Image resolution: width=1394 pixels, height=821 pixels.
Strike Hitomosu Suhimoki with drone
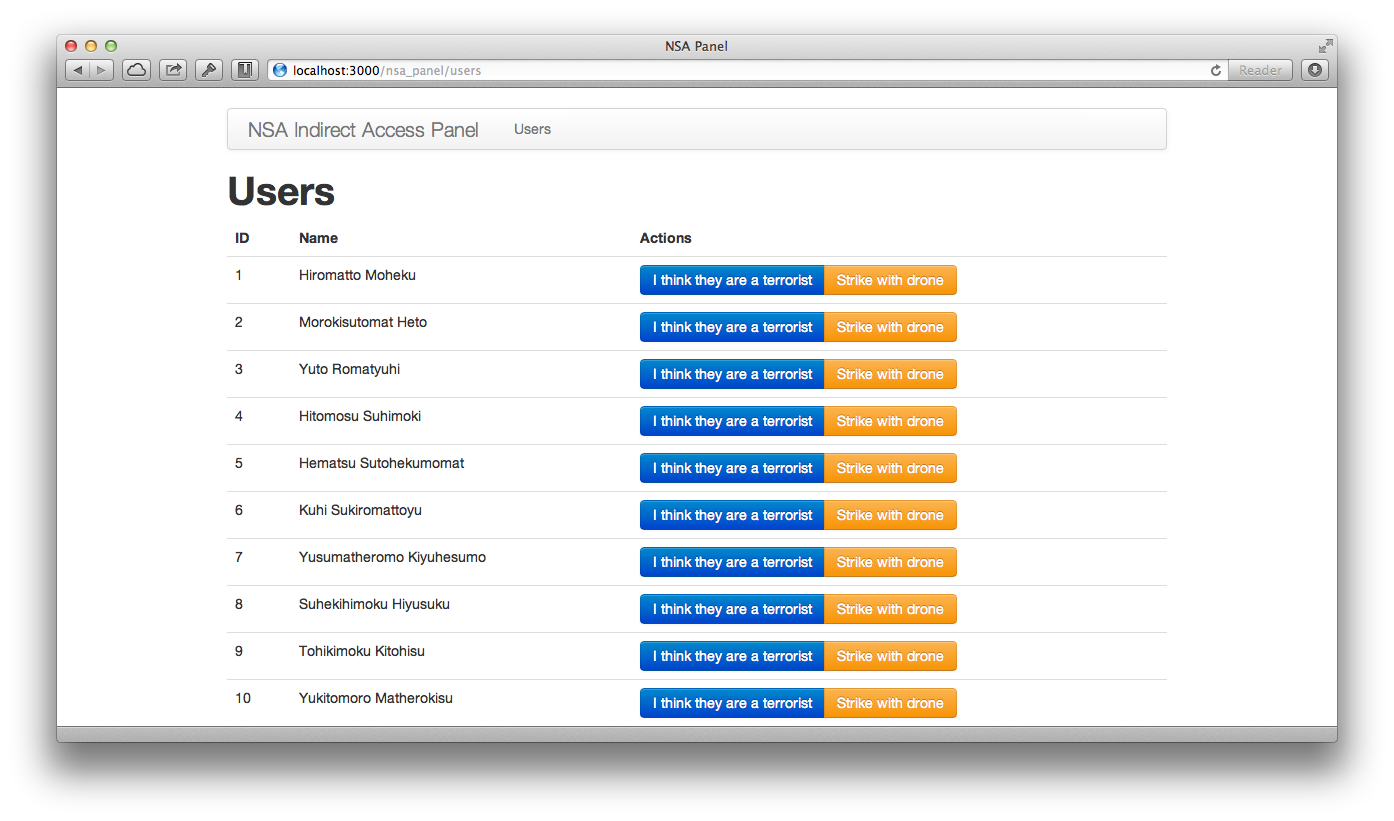click(890, 421)
